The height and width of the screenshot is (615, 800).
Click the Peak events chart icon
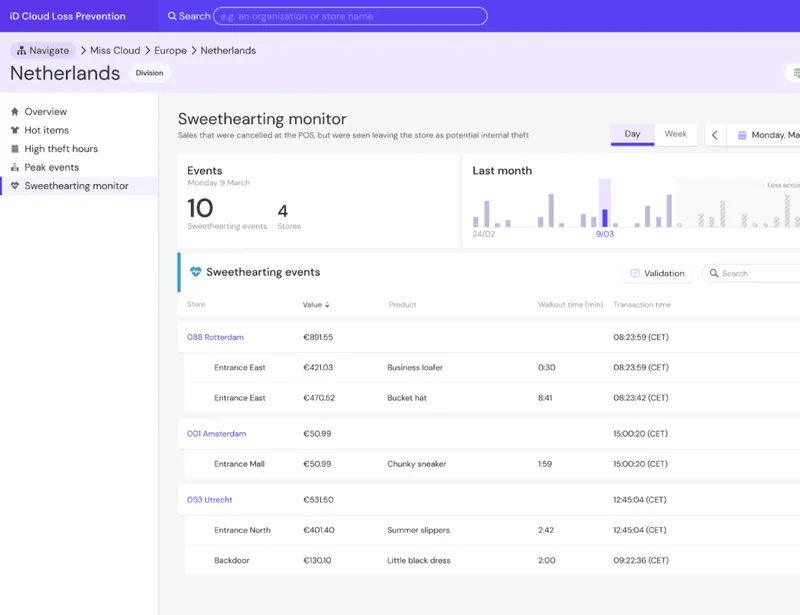15,167
